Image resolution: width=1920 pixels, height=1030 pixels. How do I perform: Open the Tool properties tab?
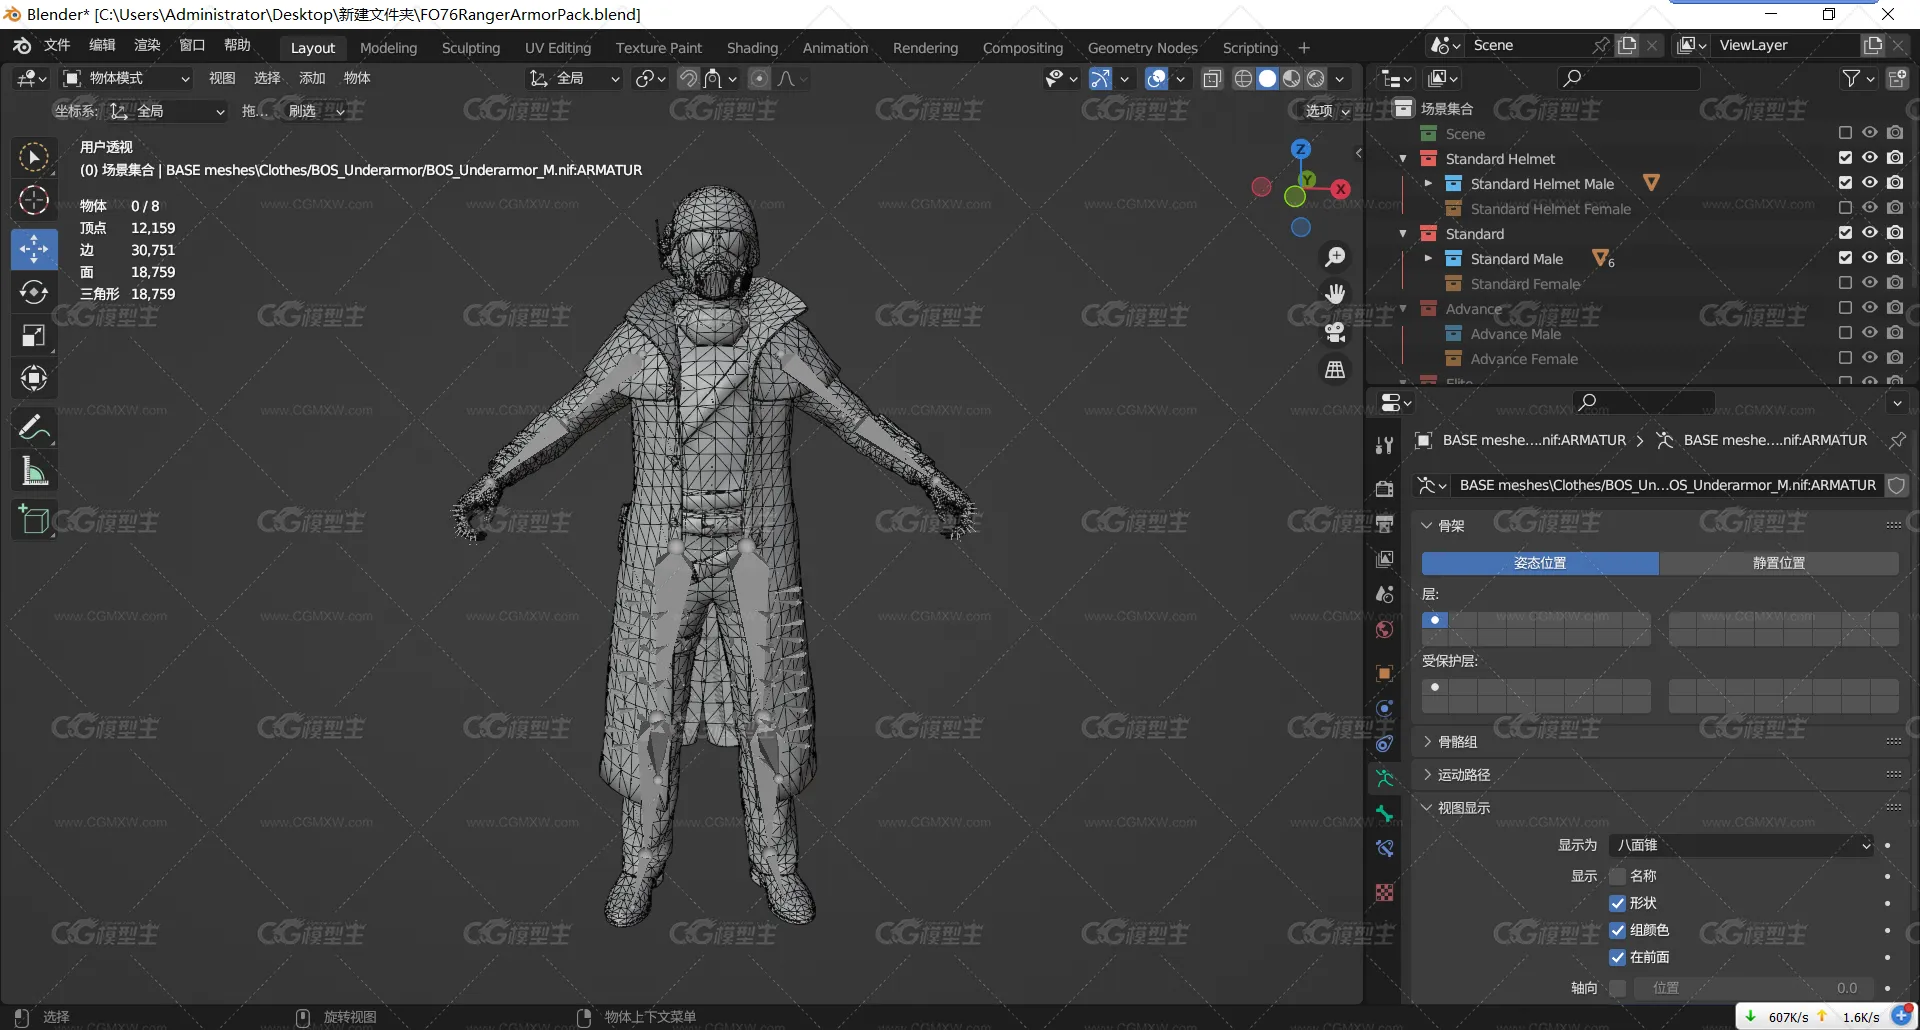click(x=1384, y=446)
